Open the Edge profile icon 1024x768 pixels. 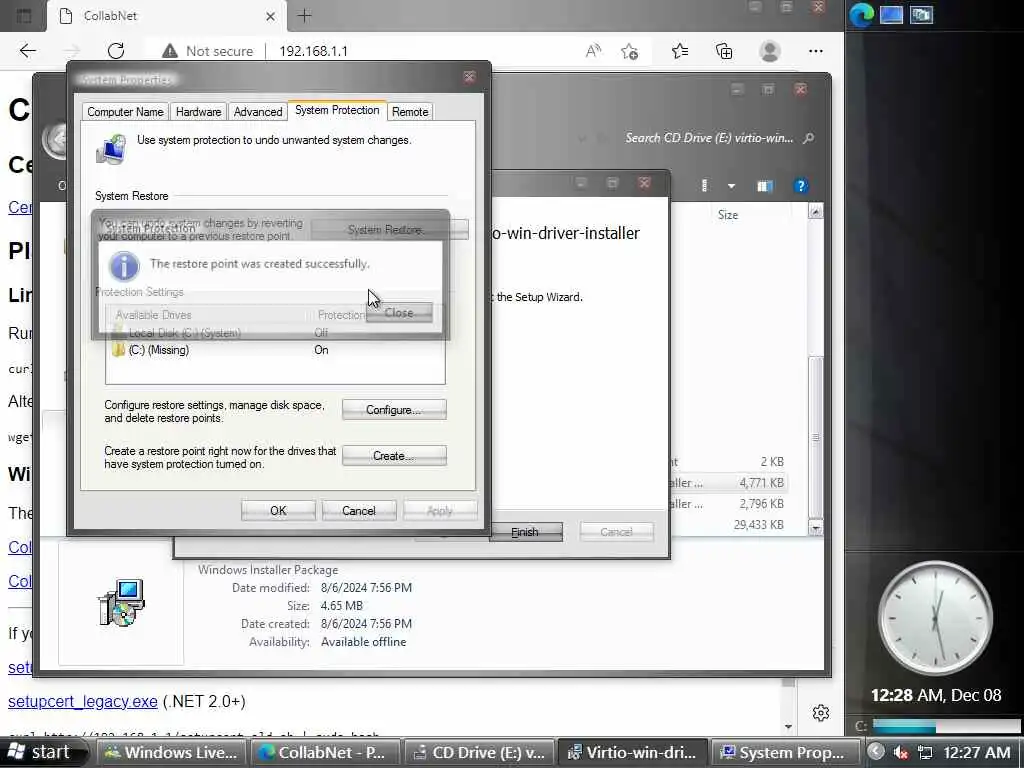pyautogui.click(x=770, y=51)
